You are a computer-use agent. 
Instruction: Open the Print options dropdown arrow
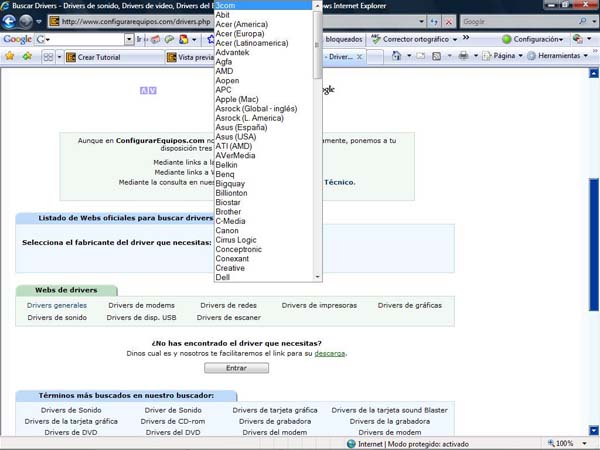476,56
